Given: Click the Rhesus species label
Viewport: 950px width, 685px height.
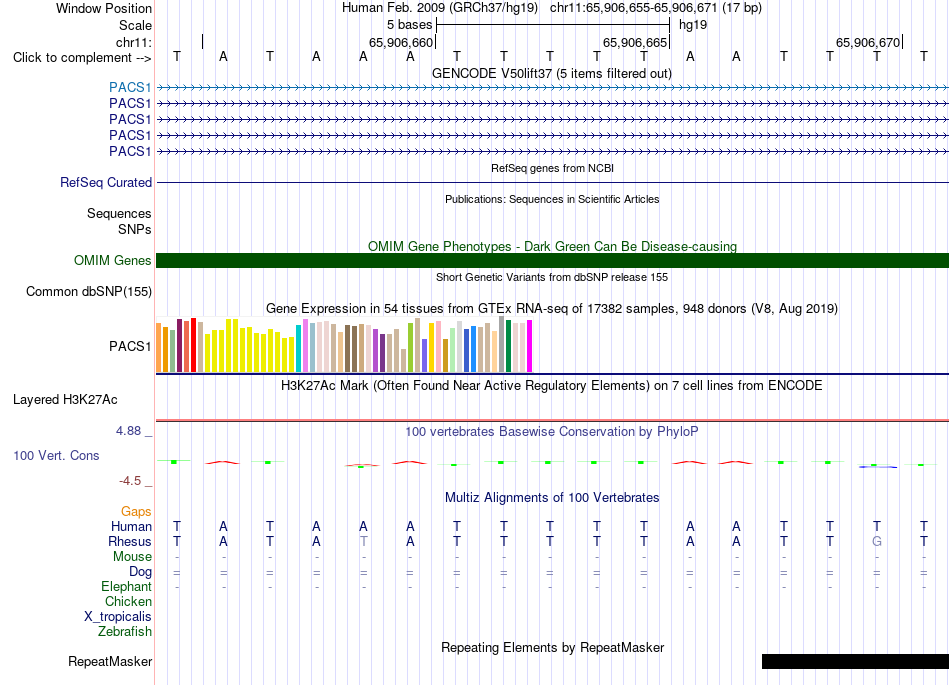Looking at the screenshot, I should (130, 541).
